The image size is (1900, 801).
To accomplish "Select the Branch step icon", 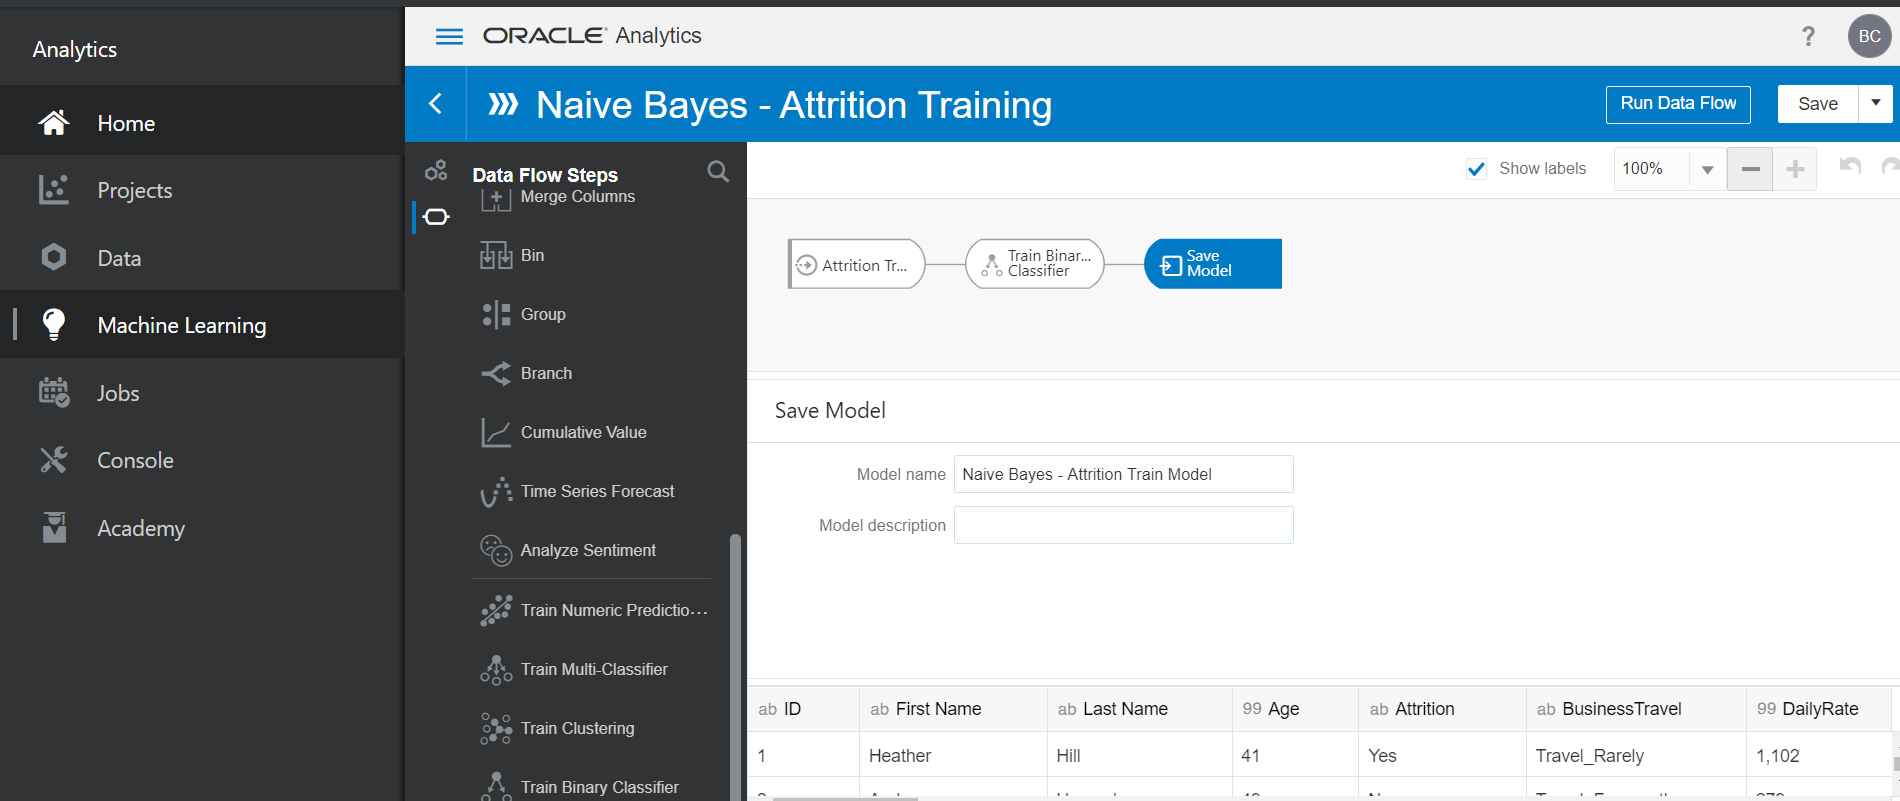I will pos(496,374).
